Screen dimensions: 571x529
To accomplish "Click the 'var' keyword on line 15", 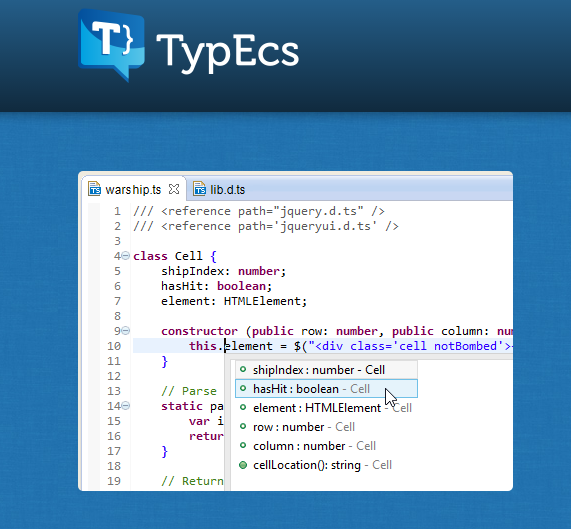I will tap(199, 421).
